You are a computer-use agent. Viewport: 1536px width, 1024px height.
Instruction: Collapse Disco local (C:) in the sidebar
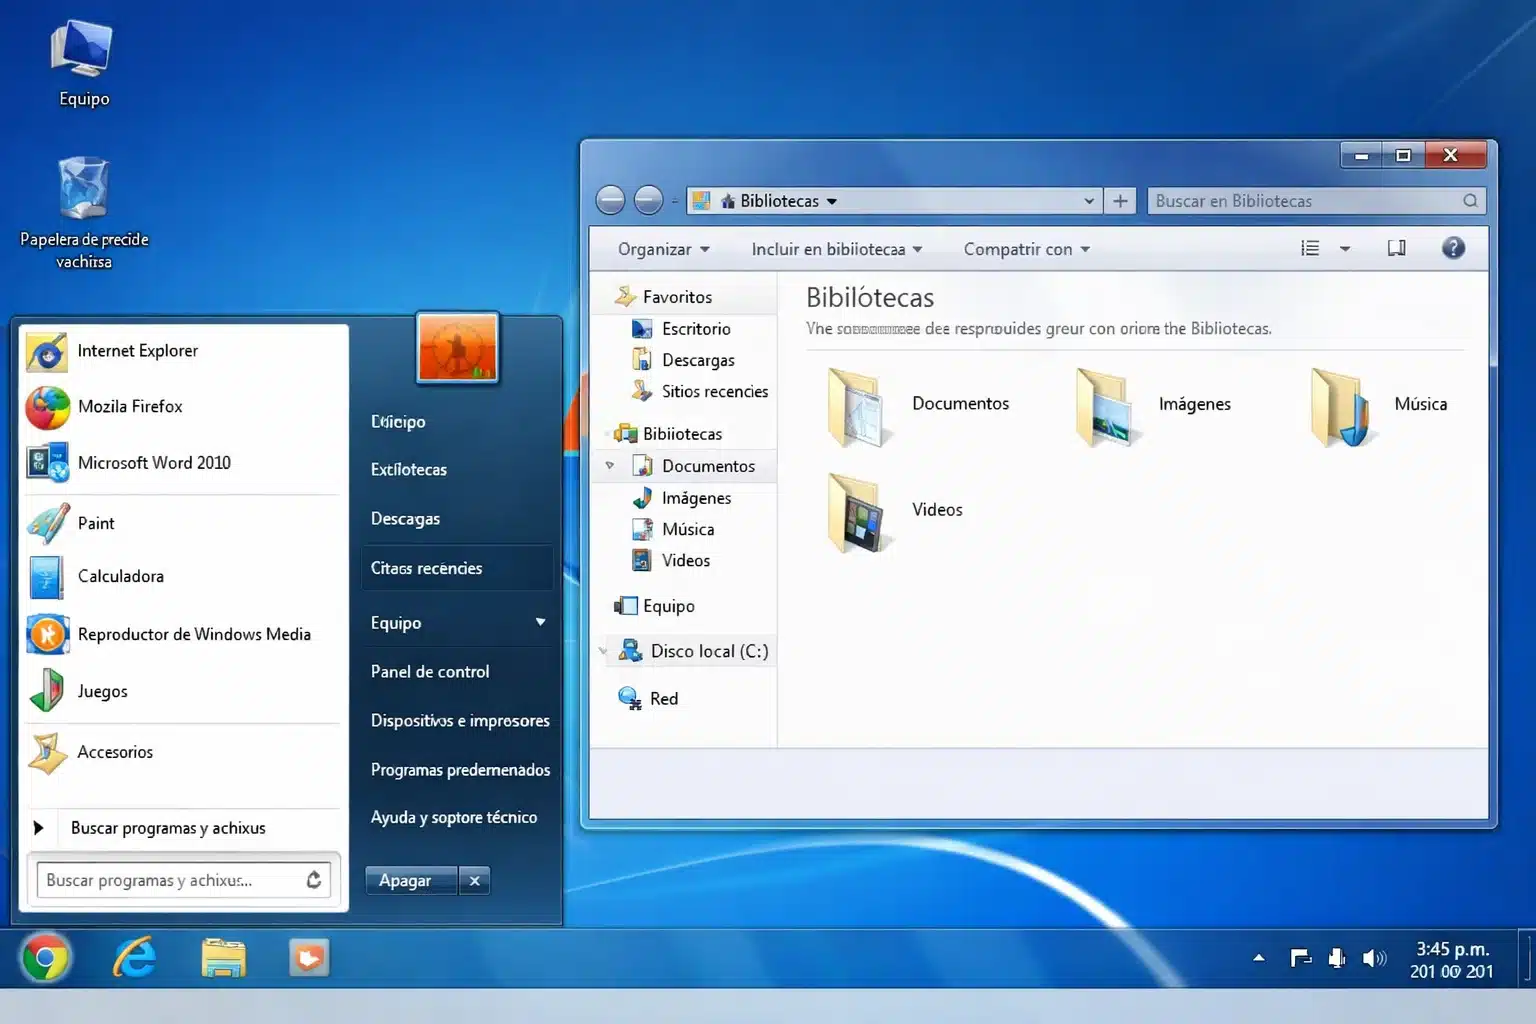click(x=603, y=650)
